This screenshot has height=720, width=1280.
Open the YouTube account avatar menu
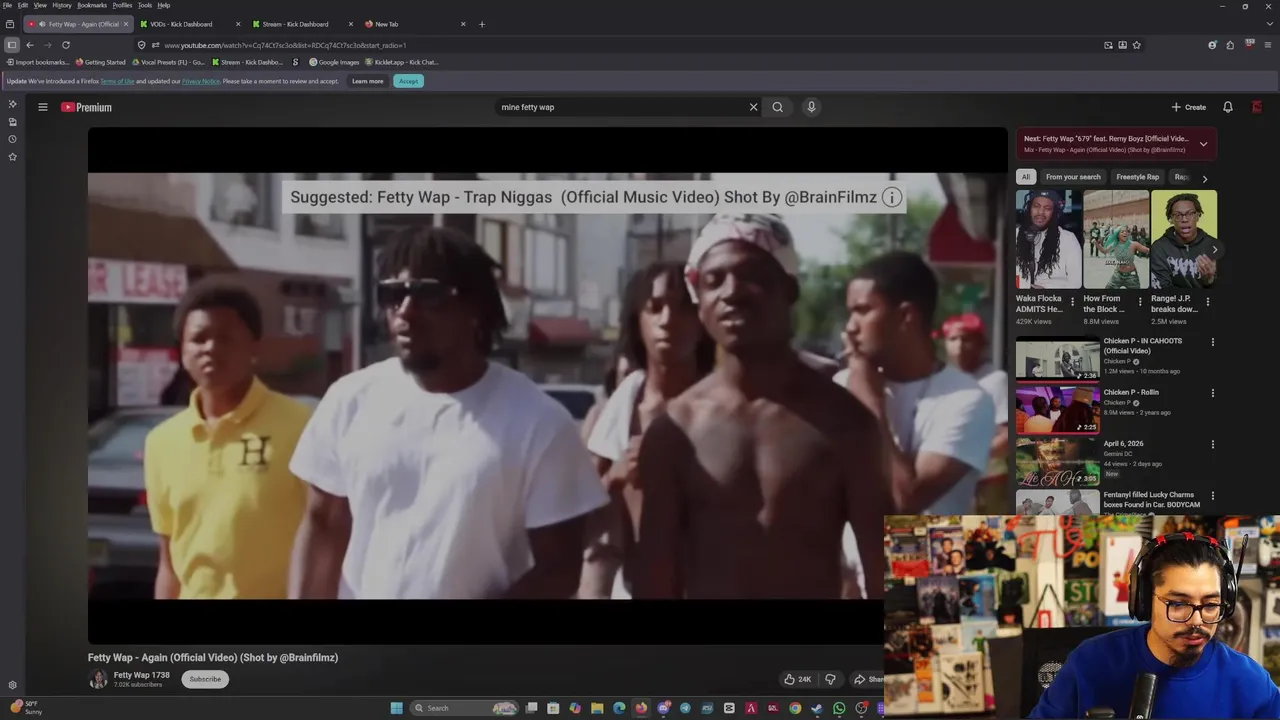tap(1257, 107)
